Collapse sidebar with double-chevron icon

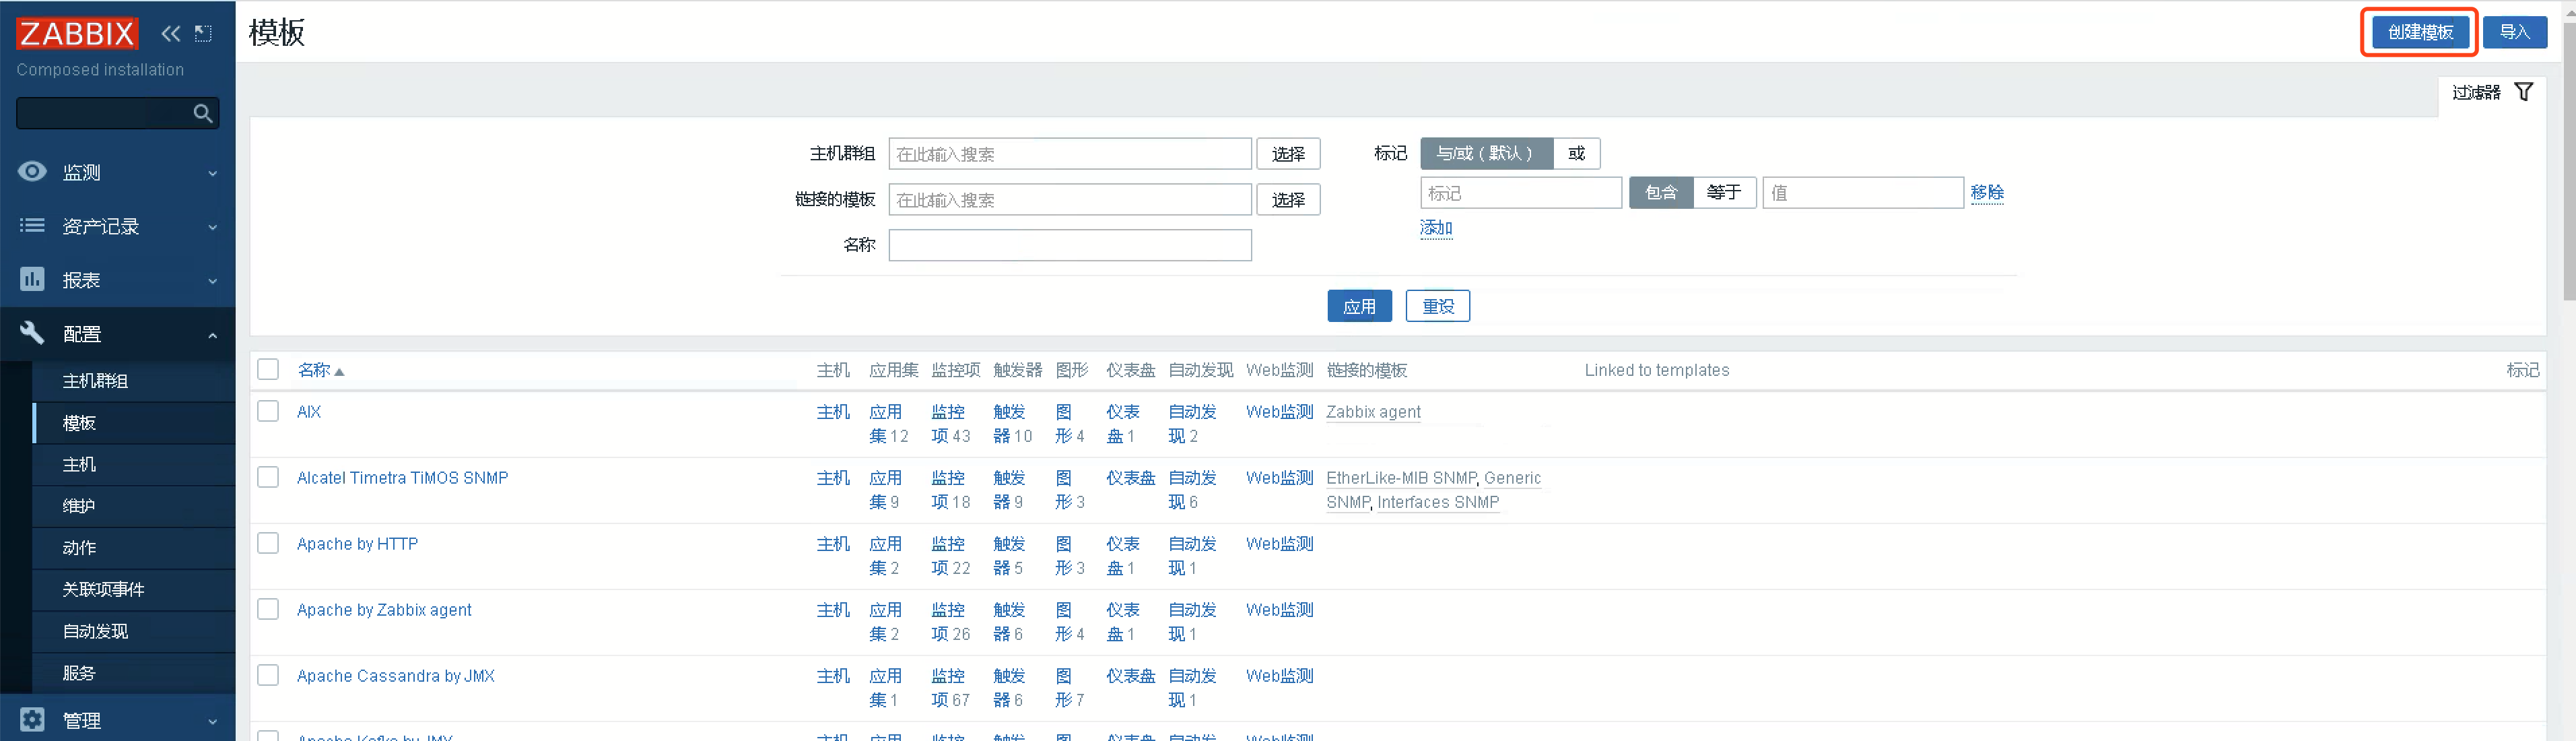click(171, 33)
